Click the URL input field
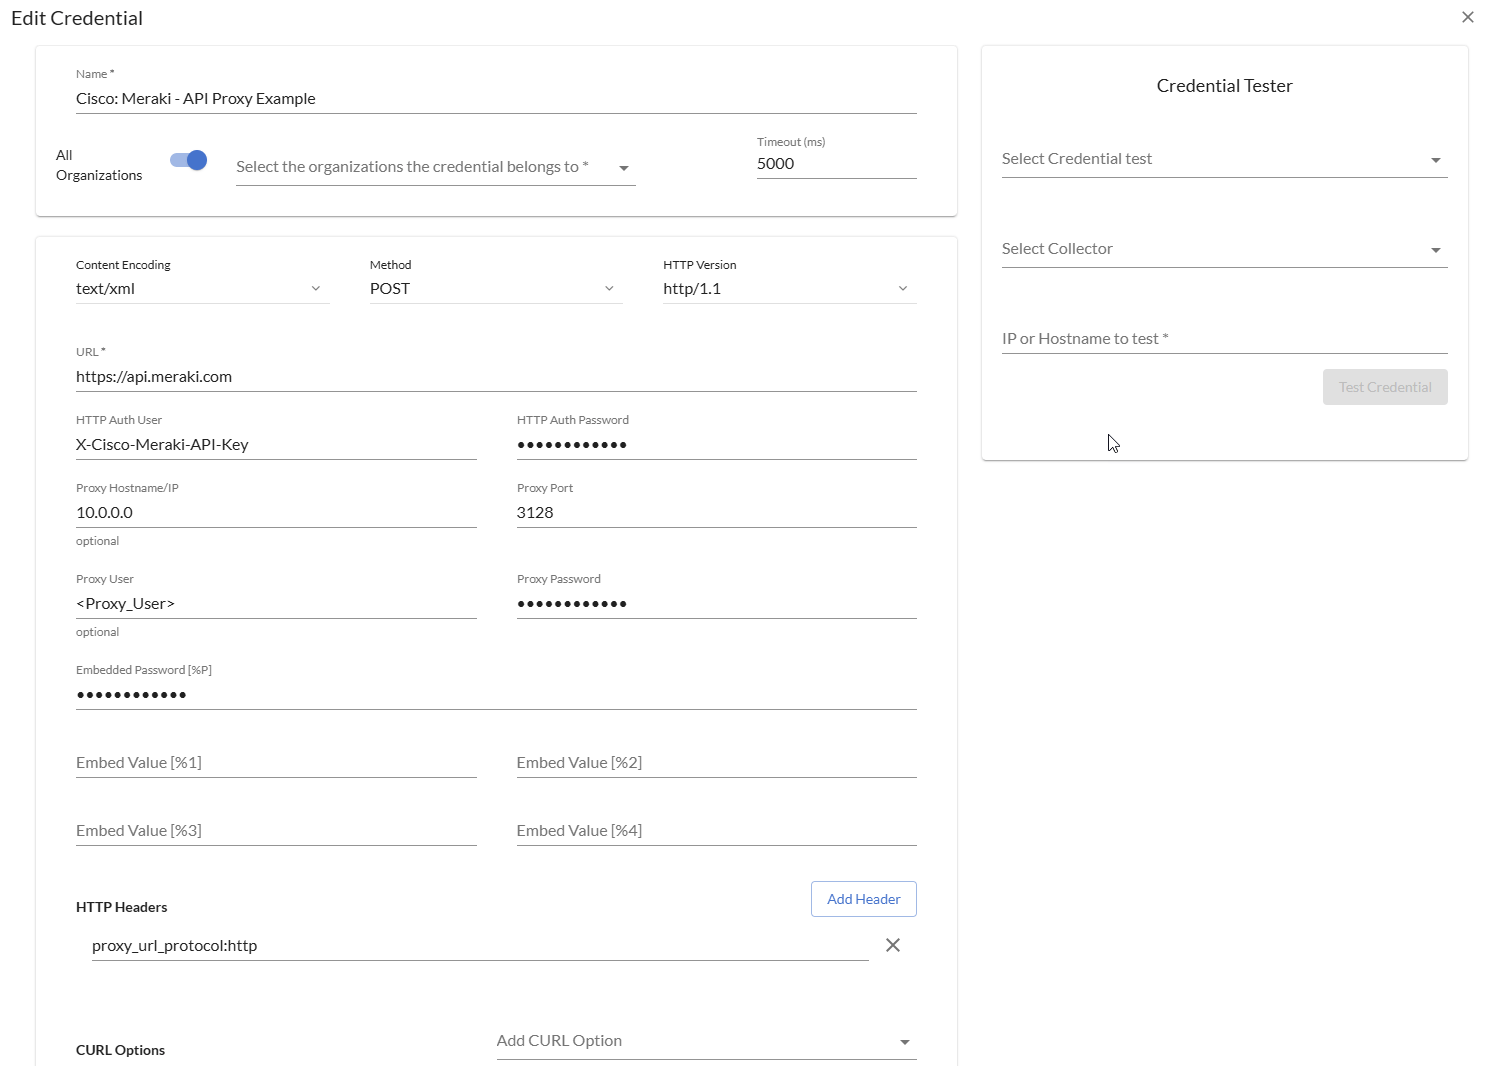 495,377
